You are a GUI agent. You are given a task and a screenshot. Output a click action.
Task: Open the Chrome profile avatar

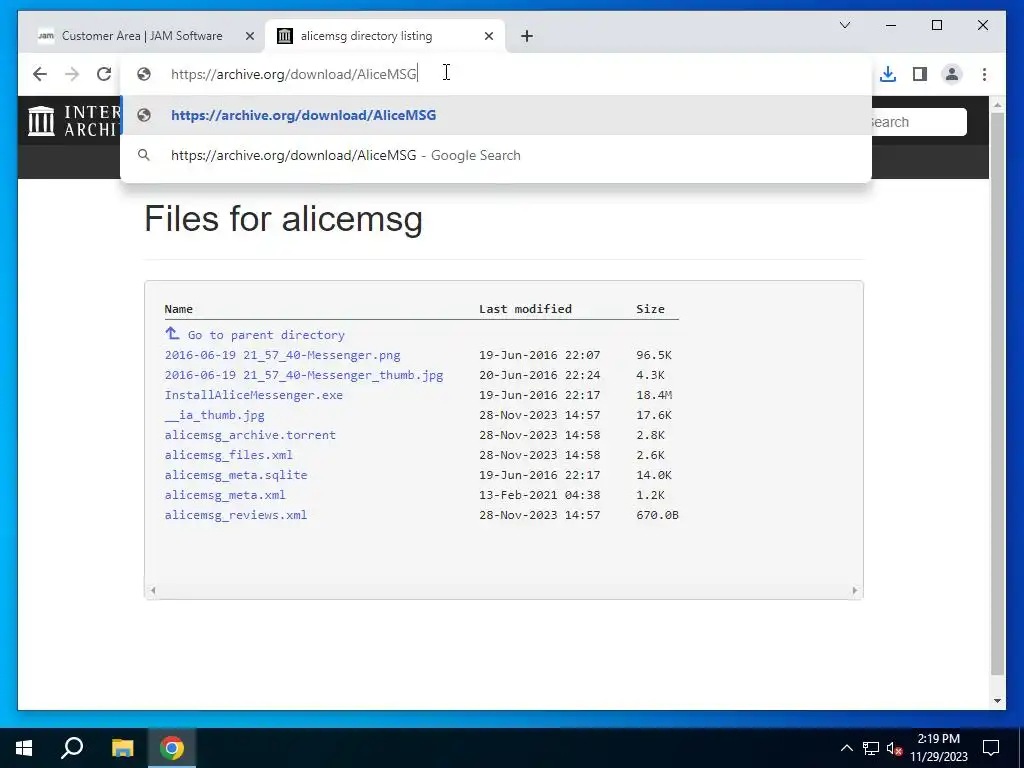tap(952, 74)
